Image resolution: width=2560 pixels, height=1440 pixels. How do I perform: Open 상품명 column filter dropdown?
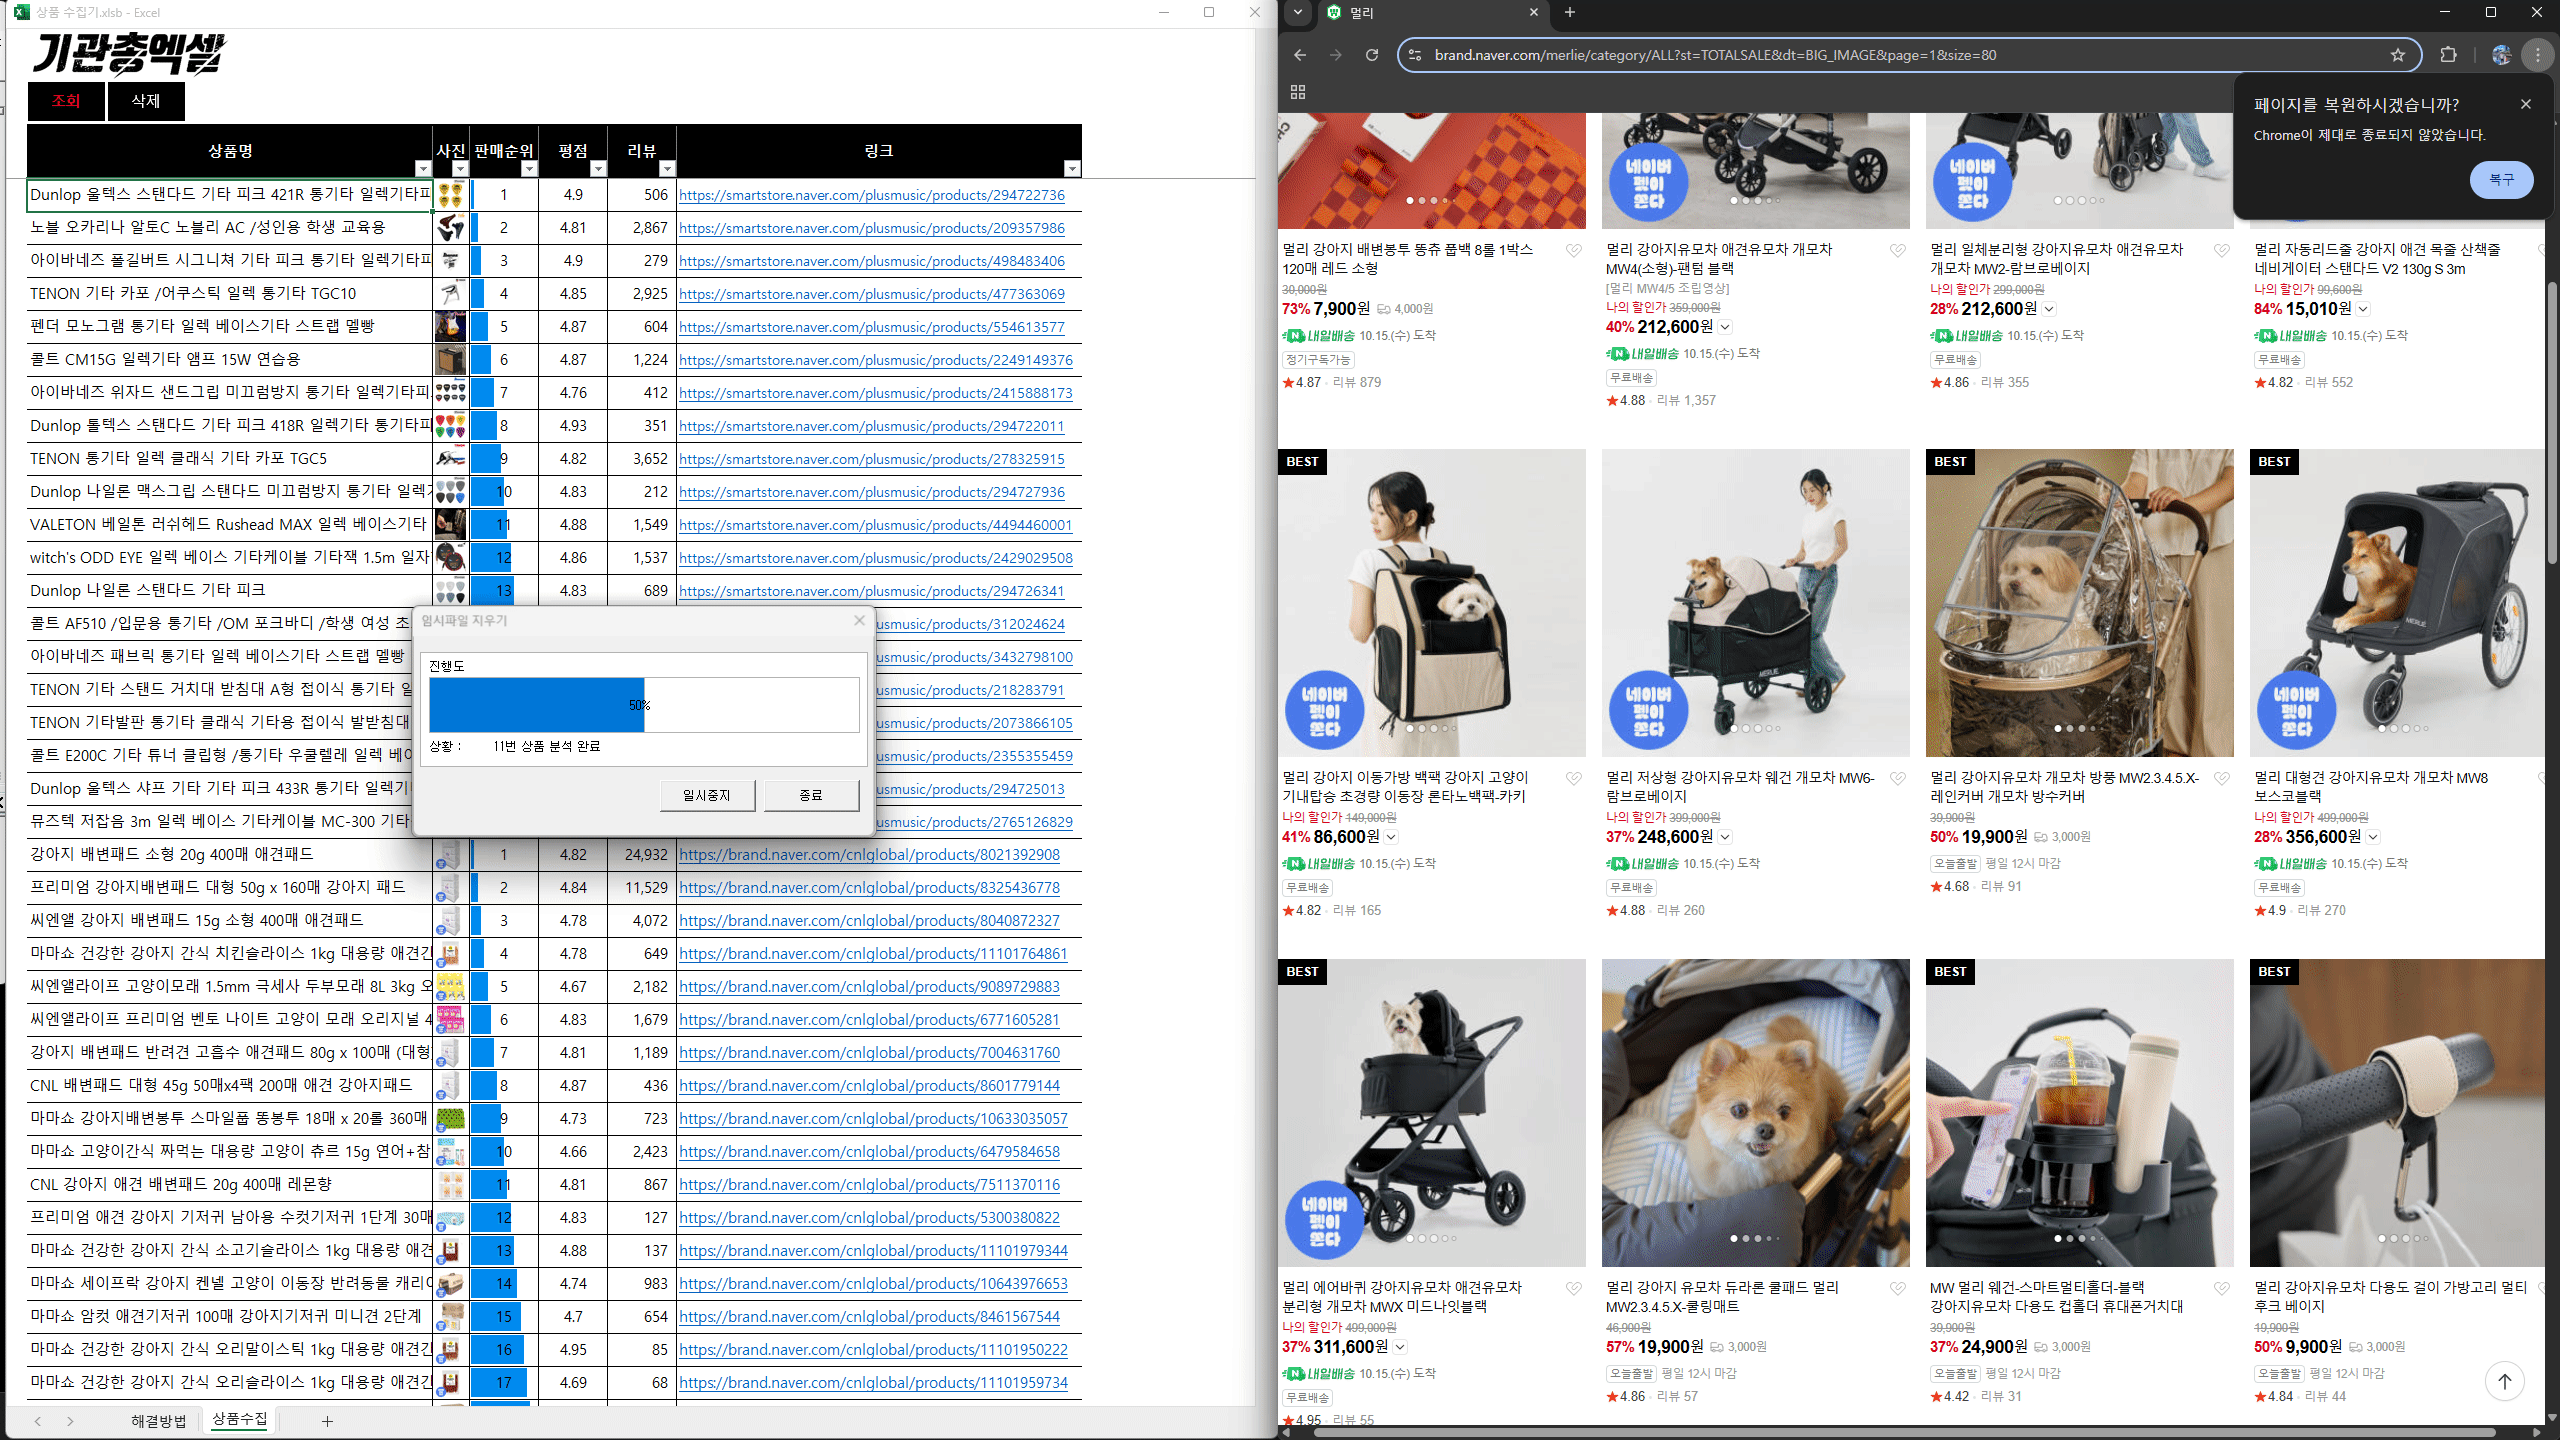(x=422, y=169)
